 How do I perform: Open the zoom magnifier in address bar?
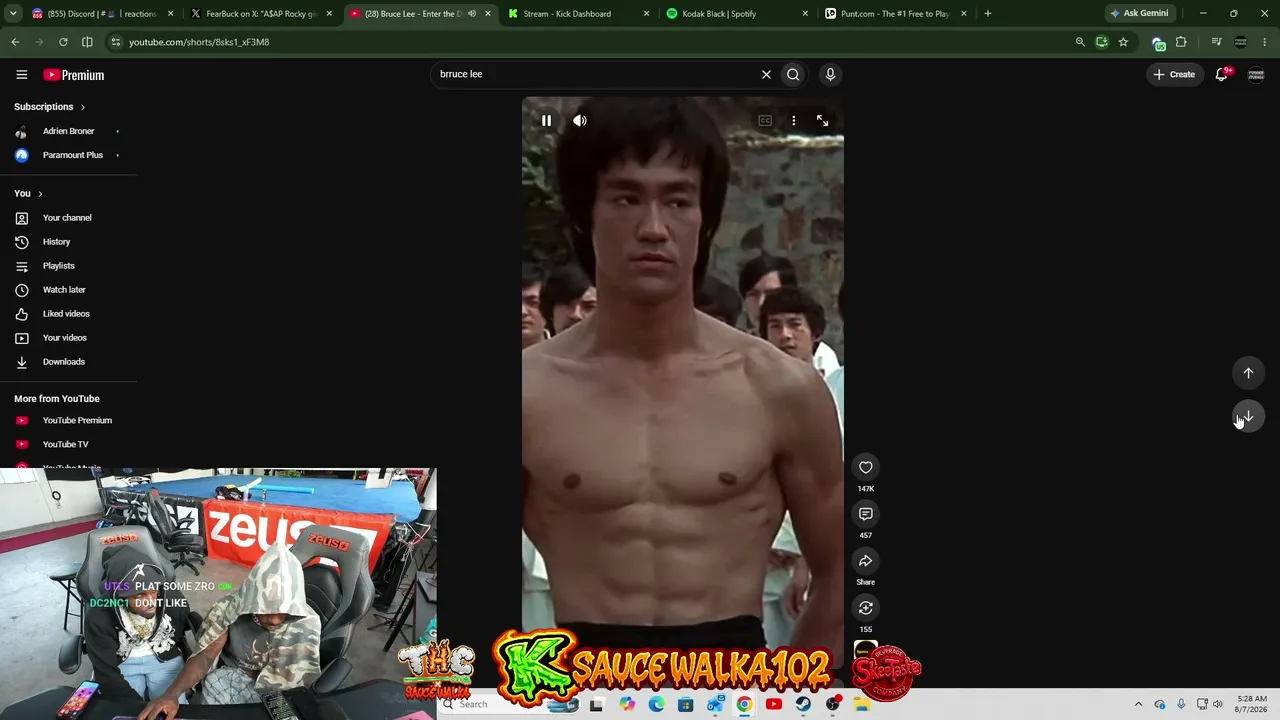point(1080,42)
